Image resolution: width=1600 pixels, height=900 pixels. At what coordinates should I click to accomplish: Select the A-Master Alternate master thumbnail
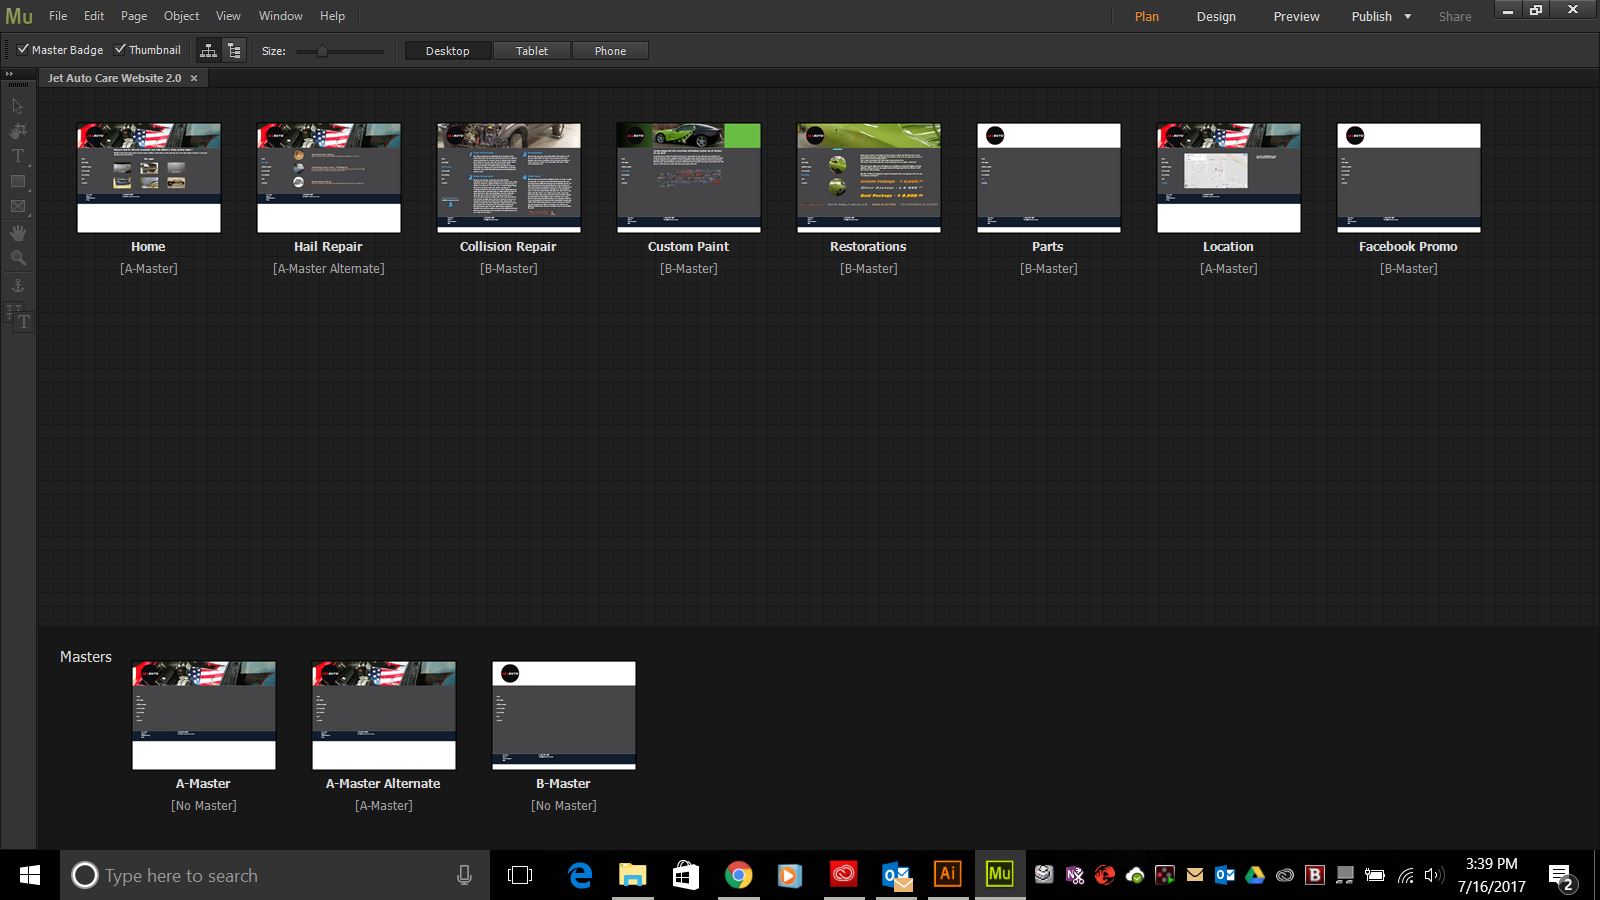(384, 715)
